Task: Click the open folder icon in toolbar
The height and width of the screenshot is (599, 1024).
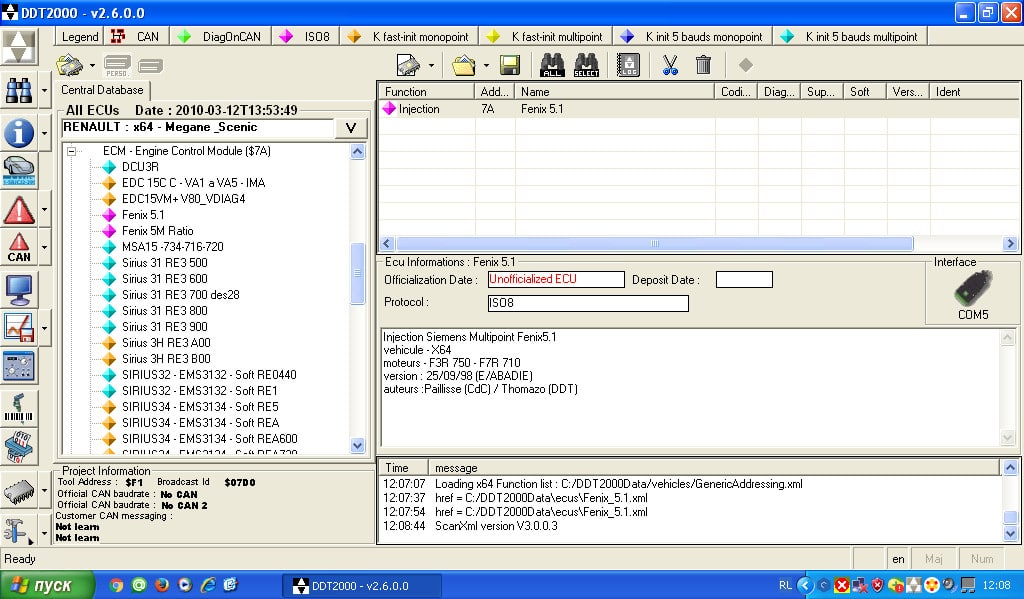Action: tap(463, 65)
